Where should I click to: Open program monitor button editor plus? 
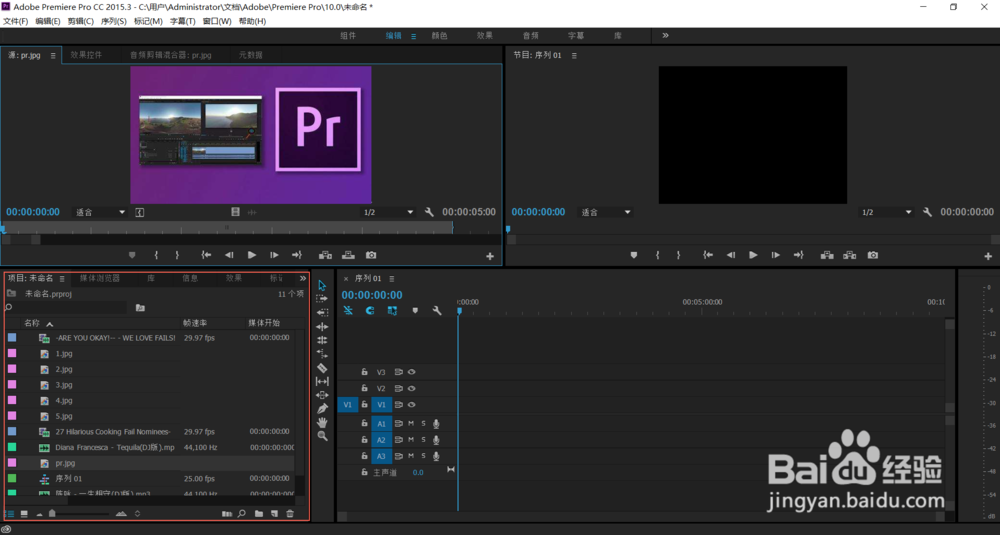point(988,256)
